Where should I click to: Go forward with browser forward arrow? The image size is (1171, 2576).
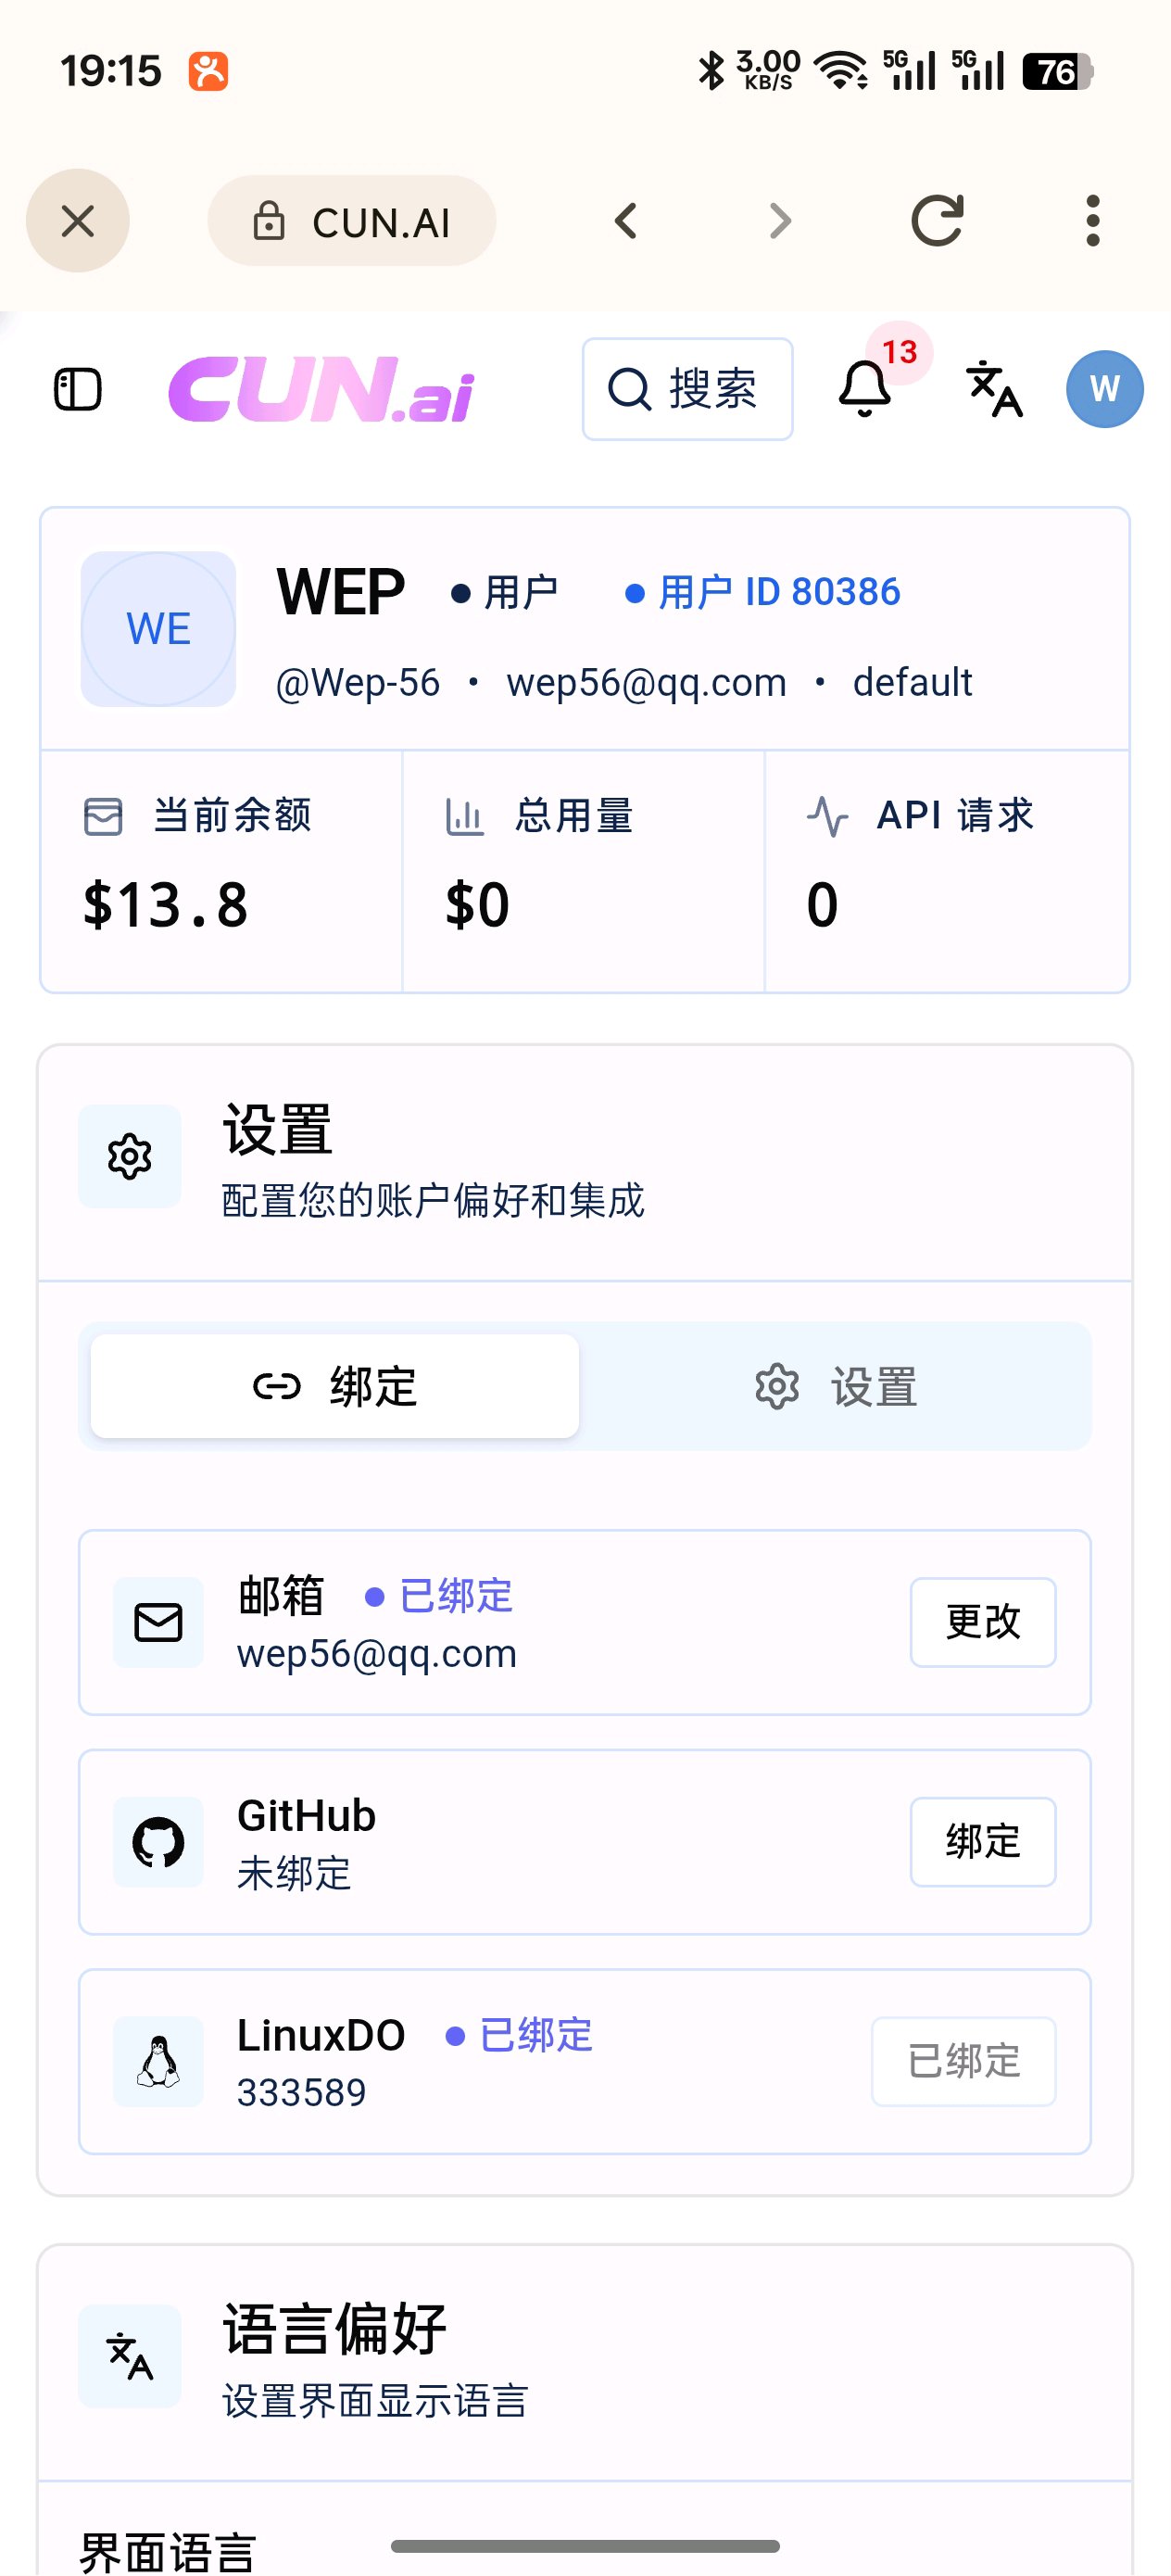coord(780,220)
